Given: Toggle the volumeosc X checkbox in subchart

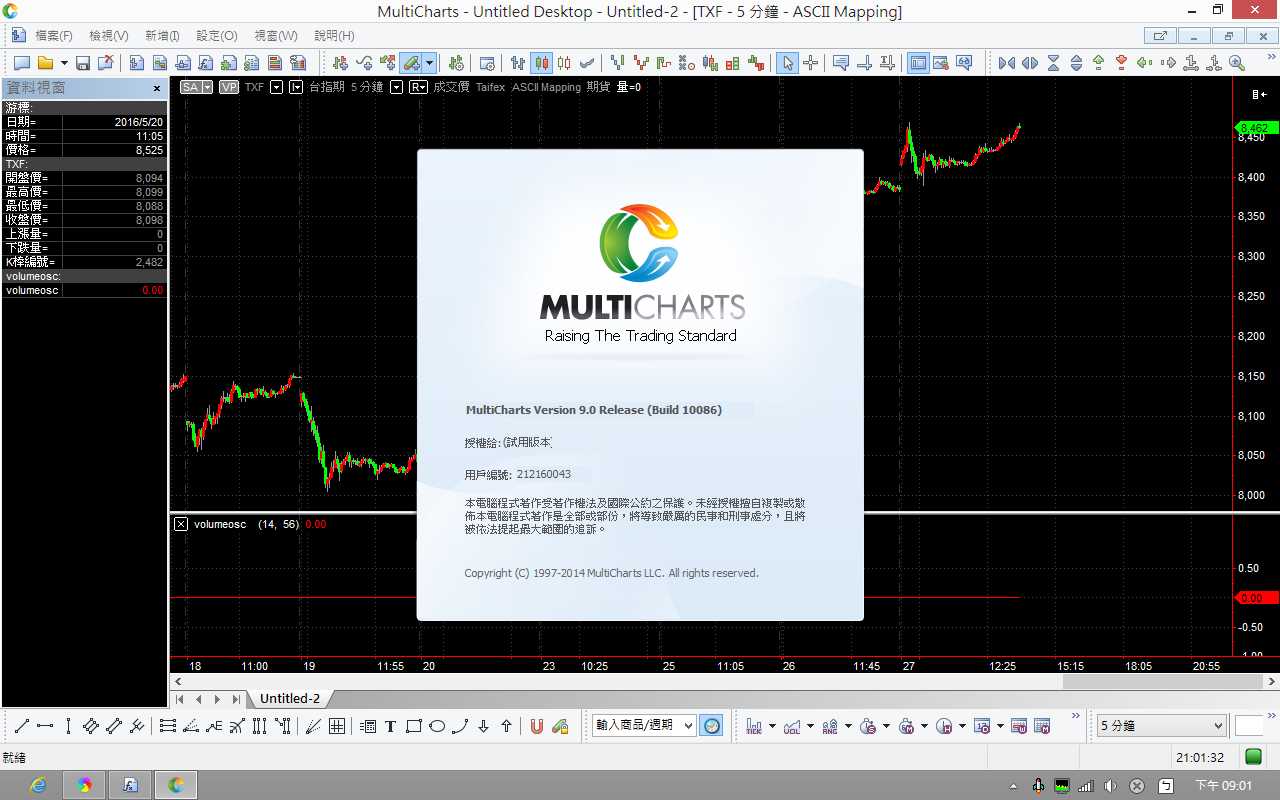Looking at the screenshot, I should [181, 524].
